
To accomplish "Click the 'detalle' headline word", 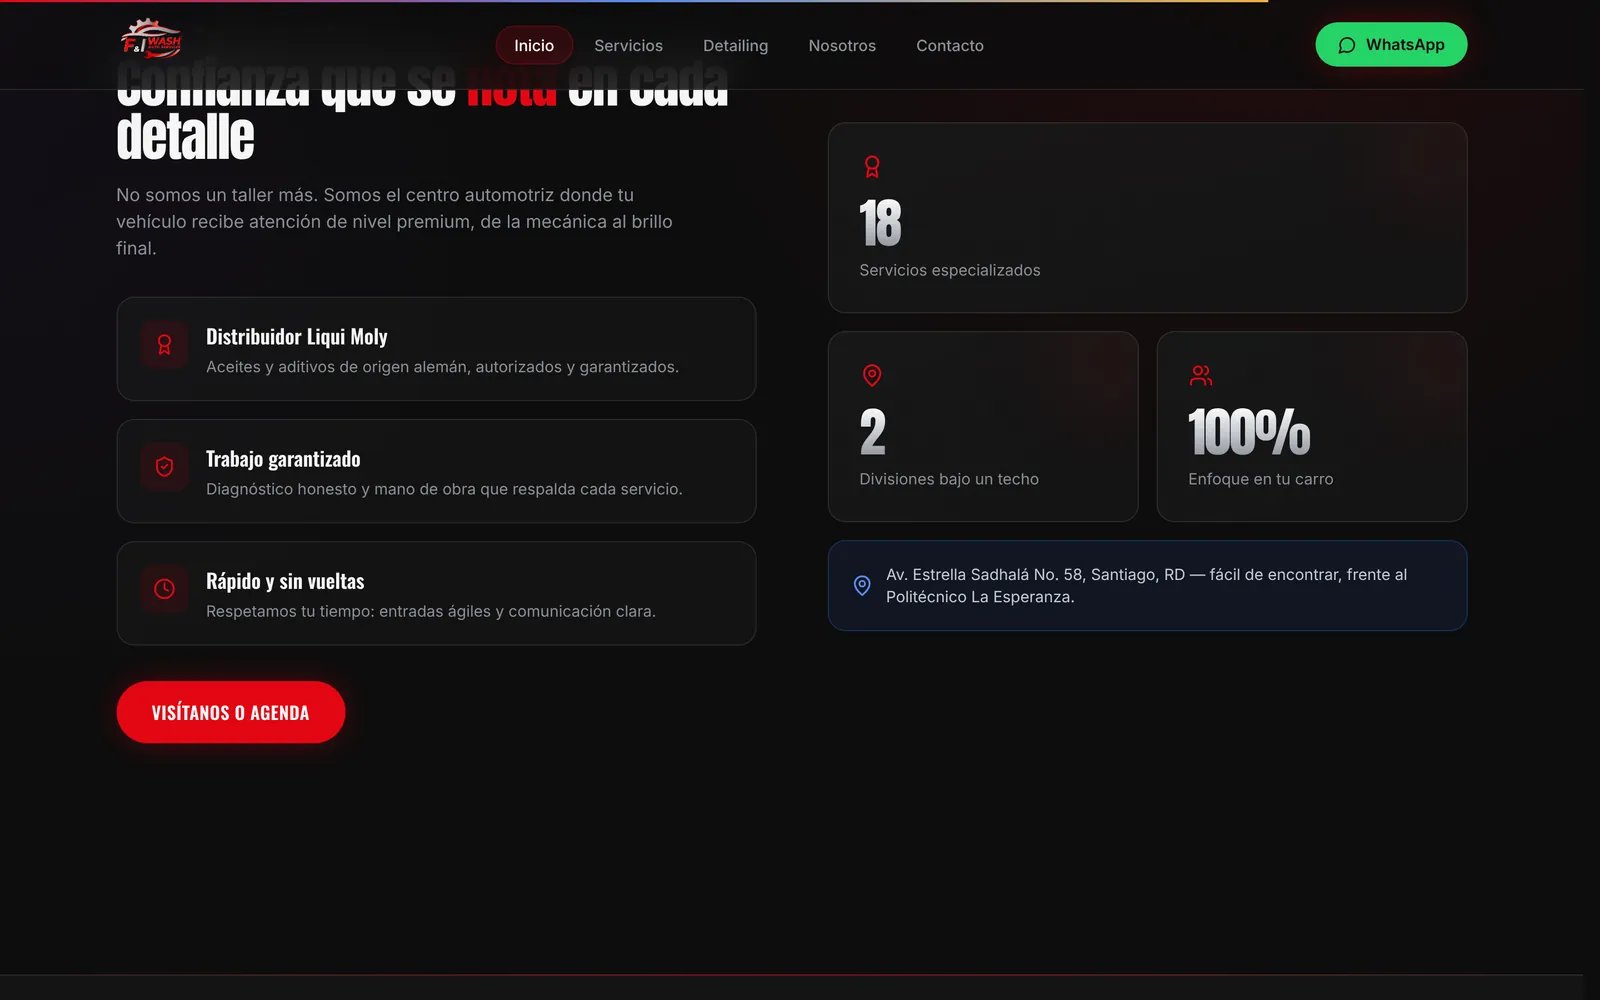I will [185, 137].
